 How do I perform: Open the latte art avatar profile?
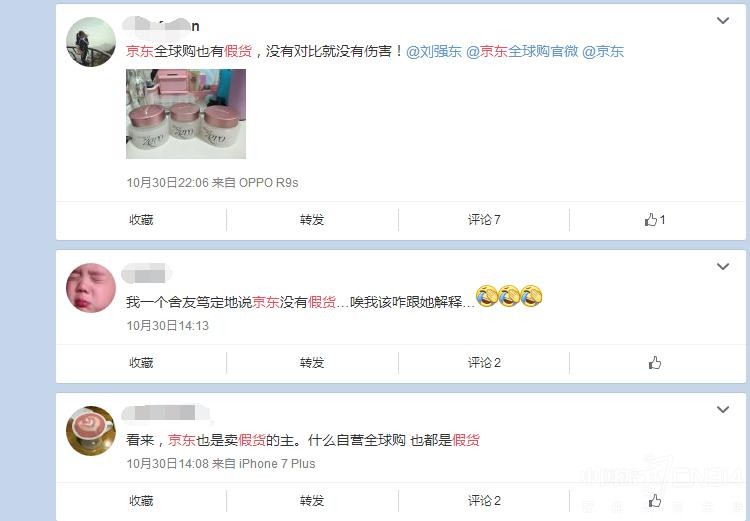pos(91,431)
